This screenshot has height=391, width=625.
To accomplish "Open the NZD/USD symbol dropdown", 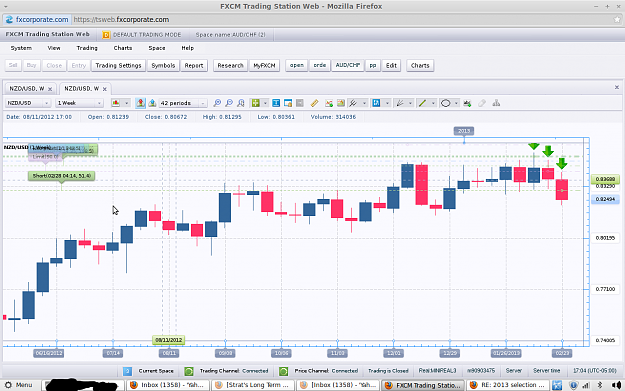I will 28,103.
